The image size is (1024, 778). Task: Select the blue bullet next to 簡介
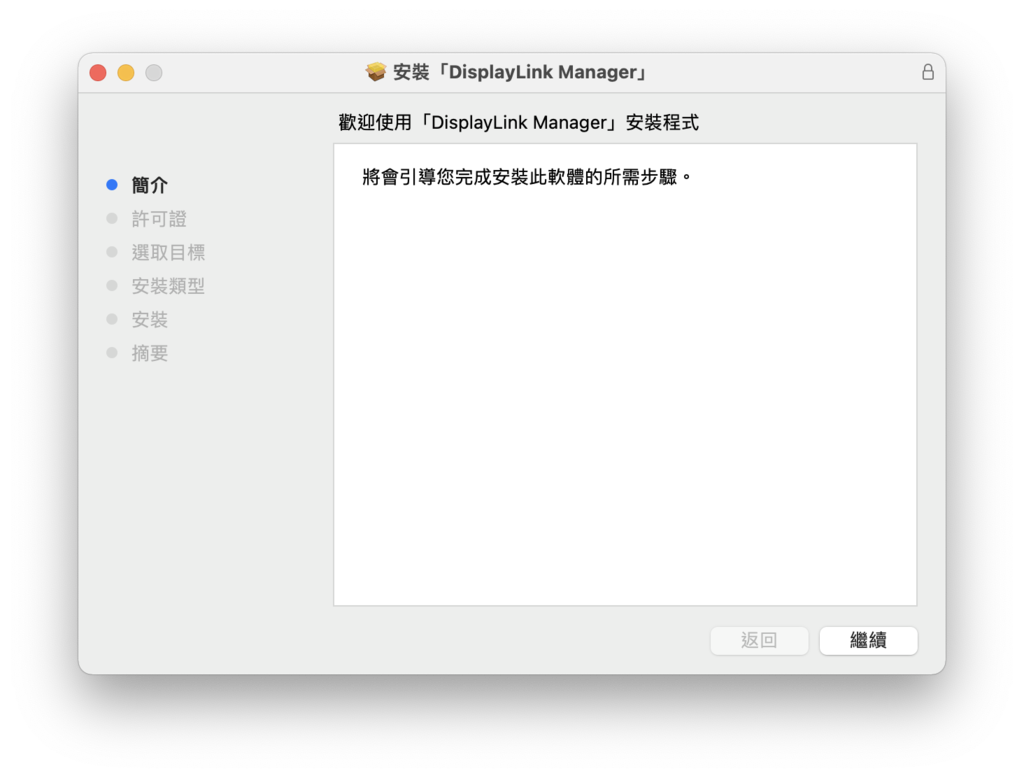point(112,184)
